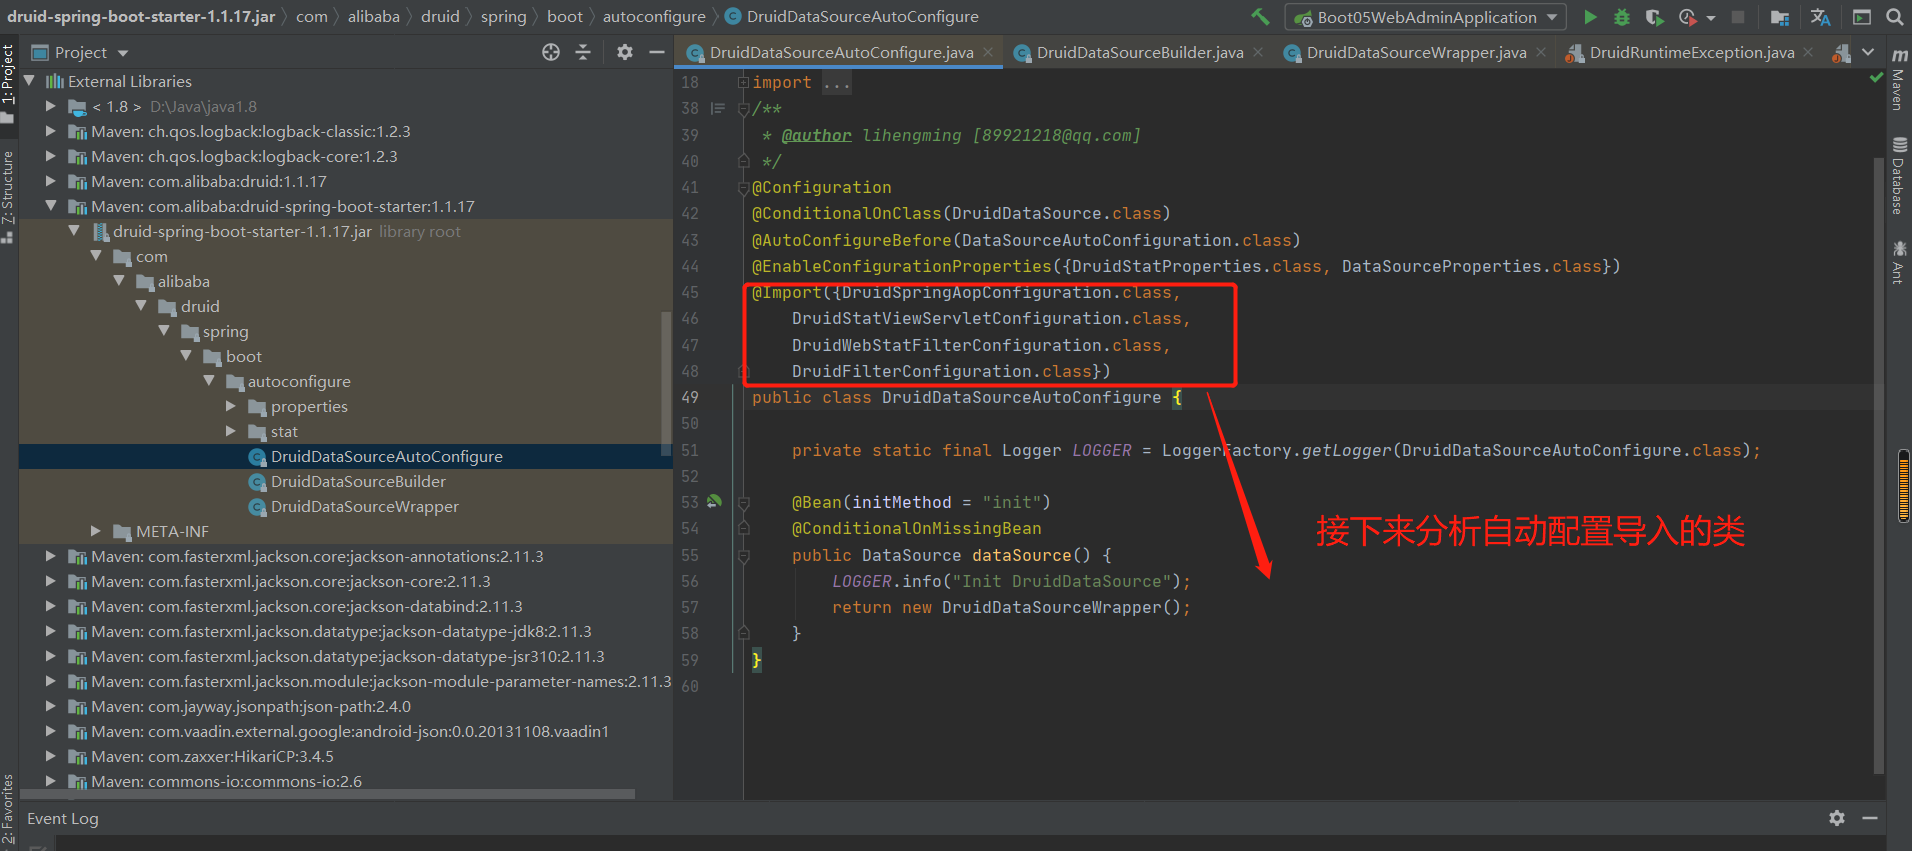This screenshot has height=851, width=1912.
Task: Hide the Project panel with the minus icon
Action: point(657,52)
